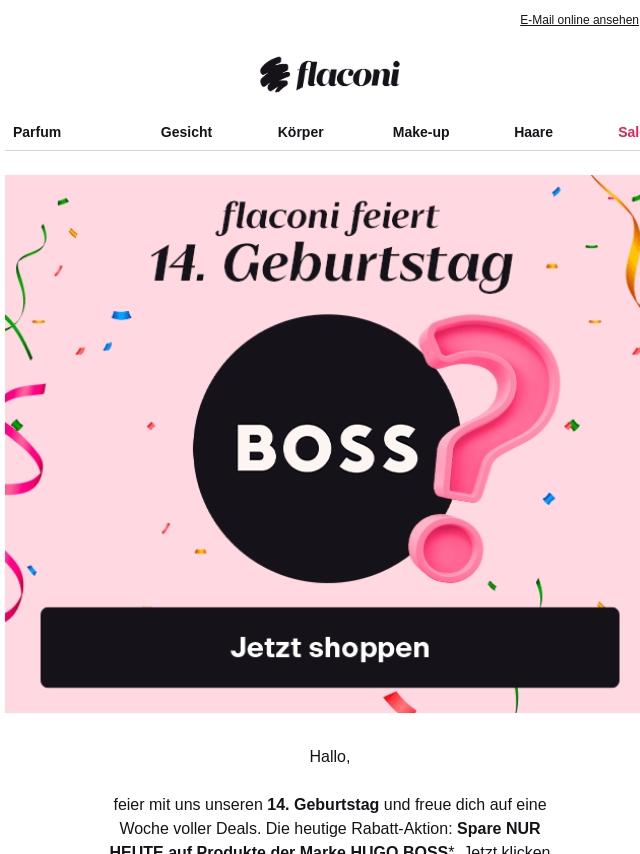Click the 'Jetzt shoppen' button

(x=330, y=648)
